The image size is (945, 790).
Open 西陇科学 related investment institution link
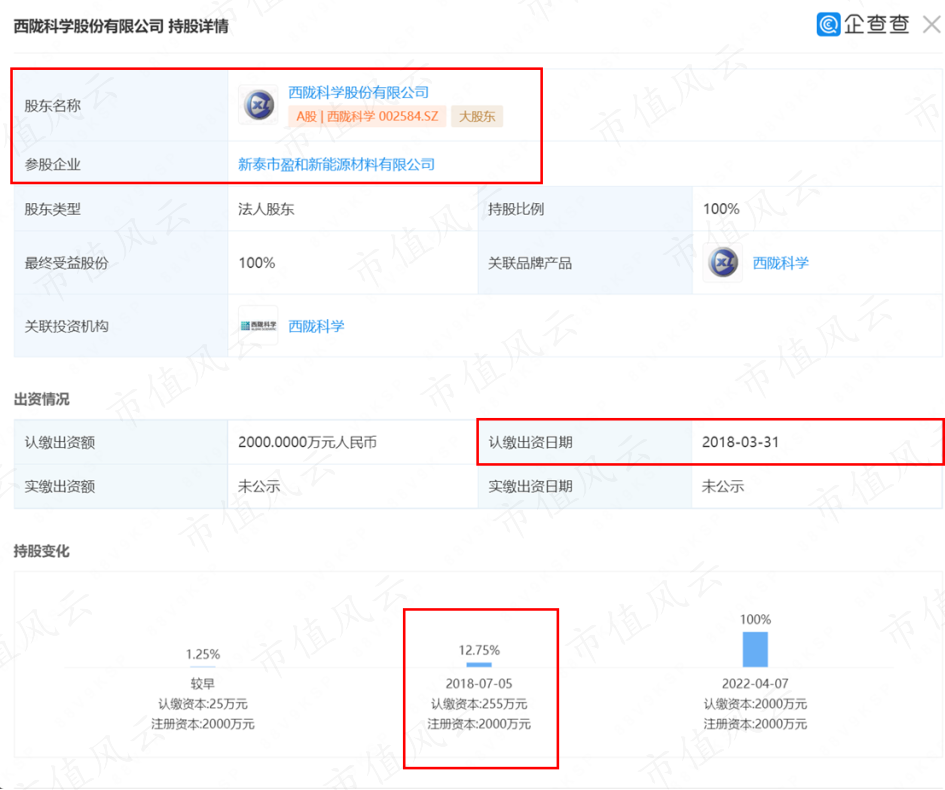(x=316, y=326)
